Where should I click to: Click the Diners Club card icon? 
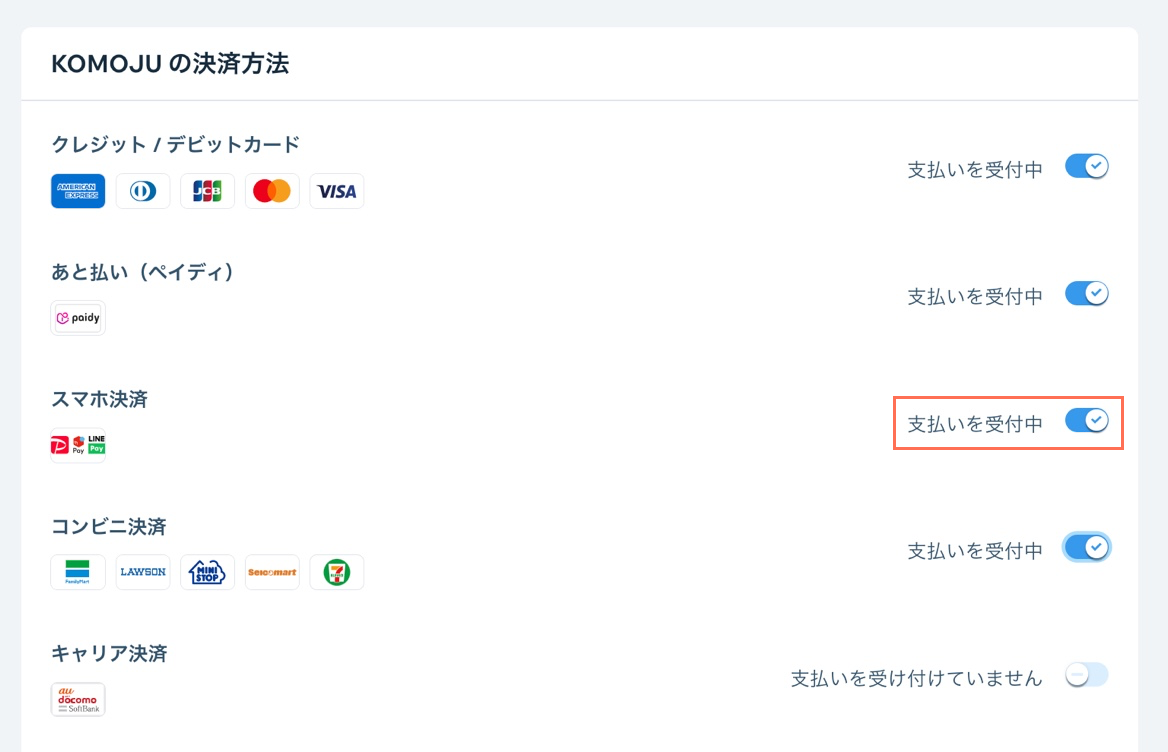[x=143, y=191]
